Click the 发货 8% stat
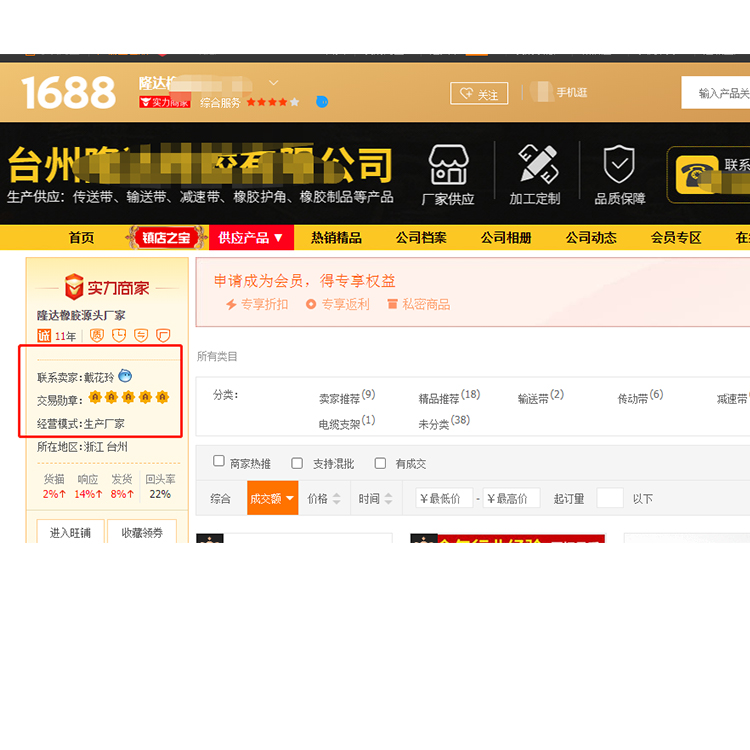The height and width of the screenshot is (750, 750). [x=122, y=486]
